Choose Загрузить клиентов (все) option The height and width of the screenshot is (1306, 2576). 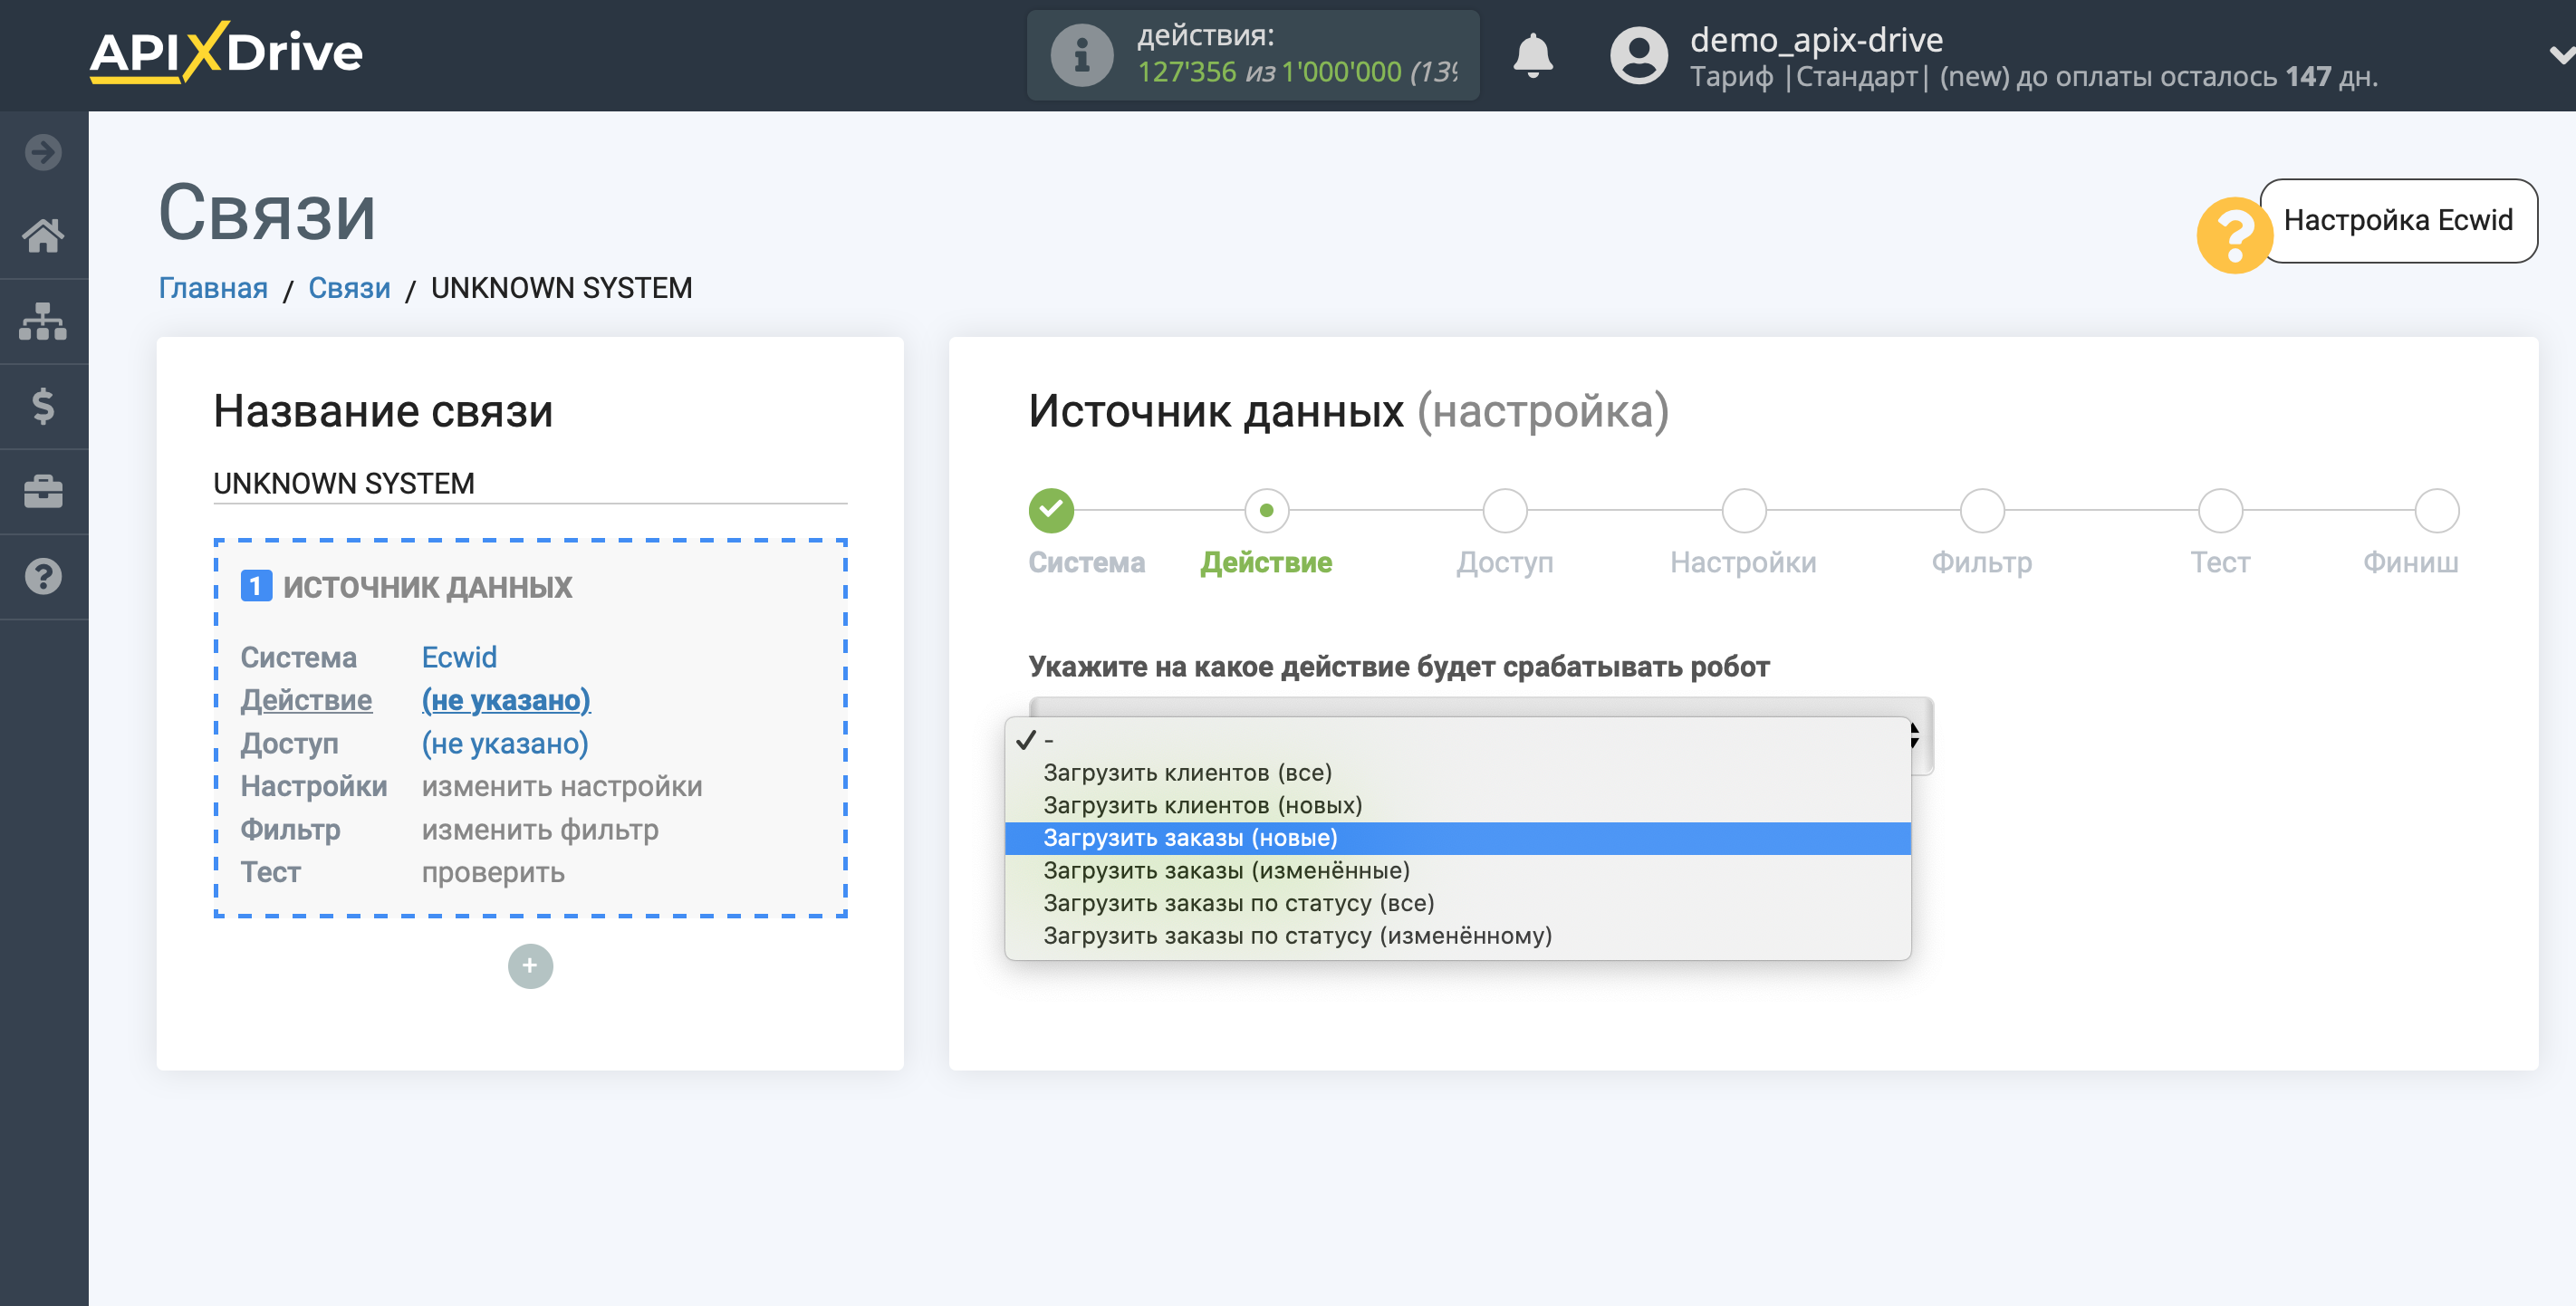click(1457, 772)
